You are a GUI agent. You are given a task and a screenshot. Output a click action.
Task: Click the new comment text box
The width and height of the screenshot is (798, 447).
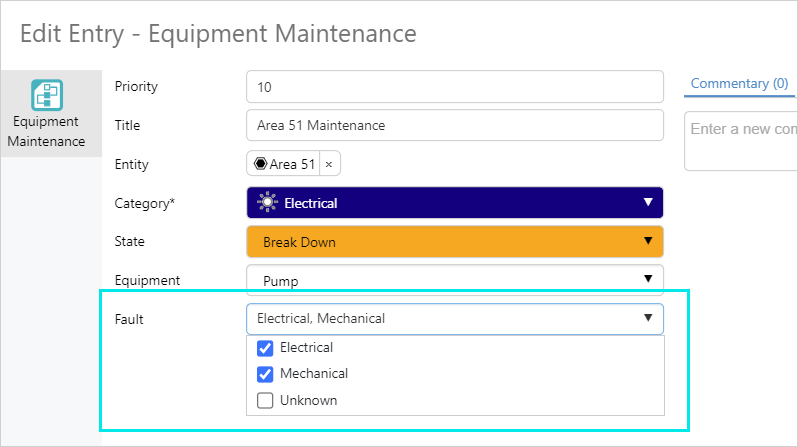[740, 140]
